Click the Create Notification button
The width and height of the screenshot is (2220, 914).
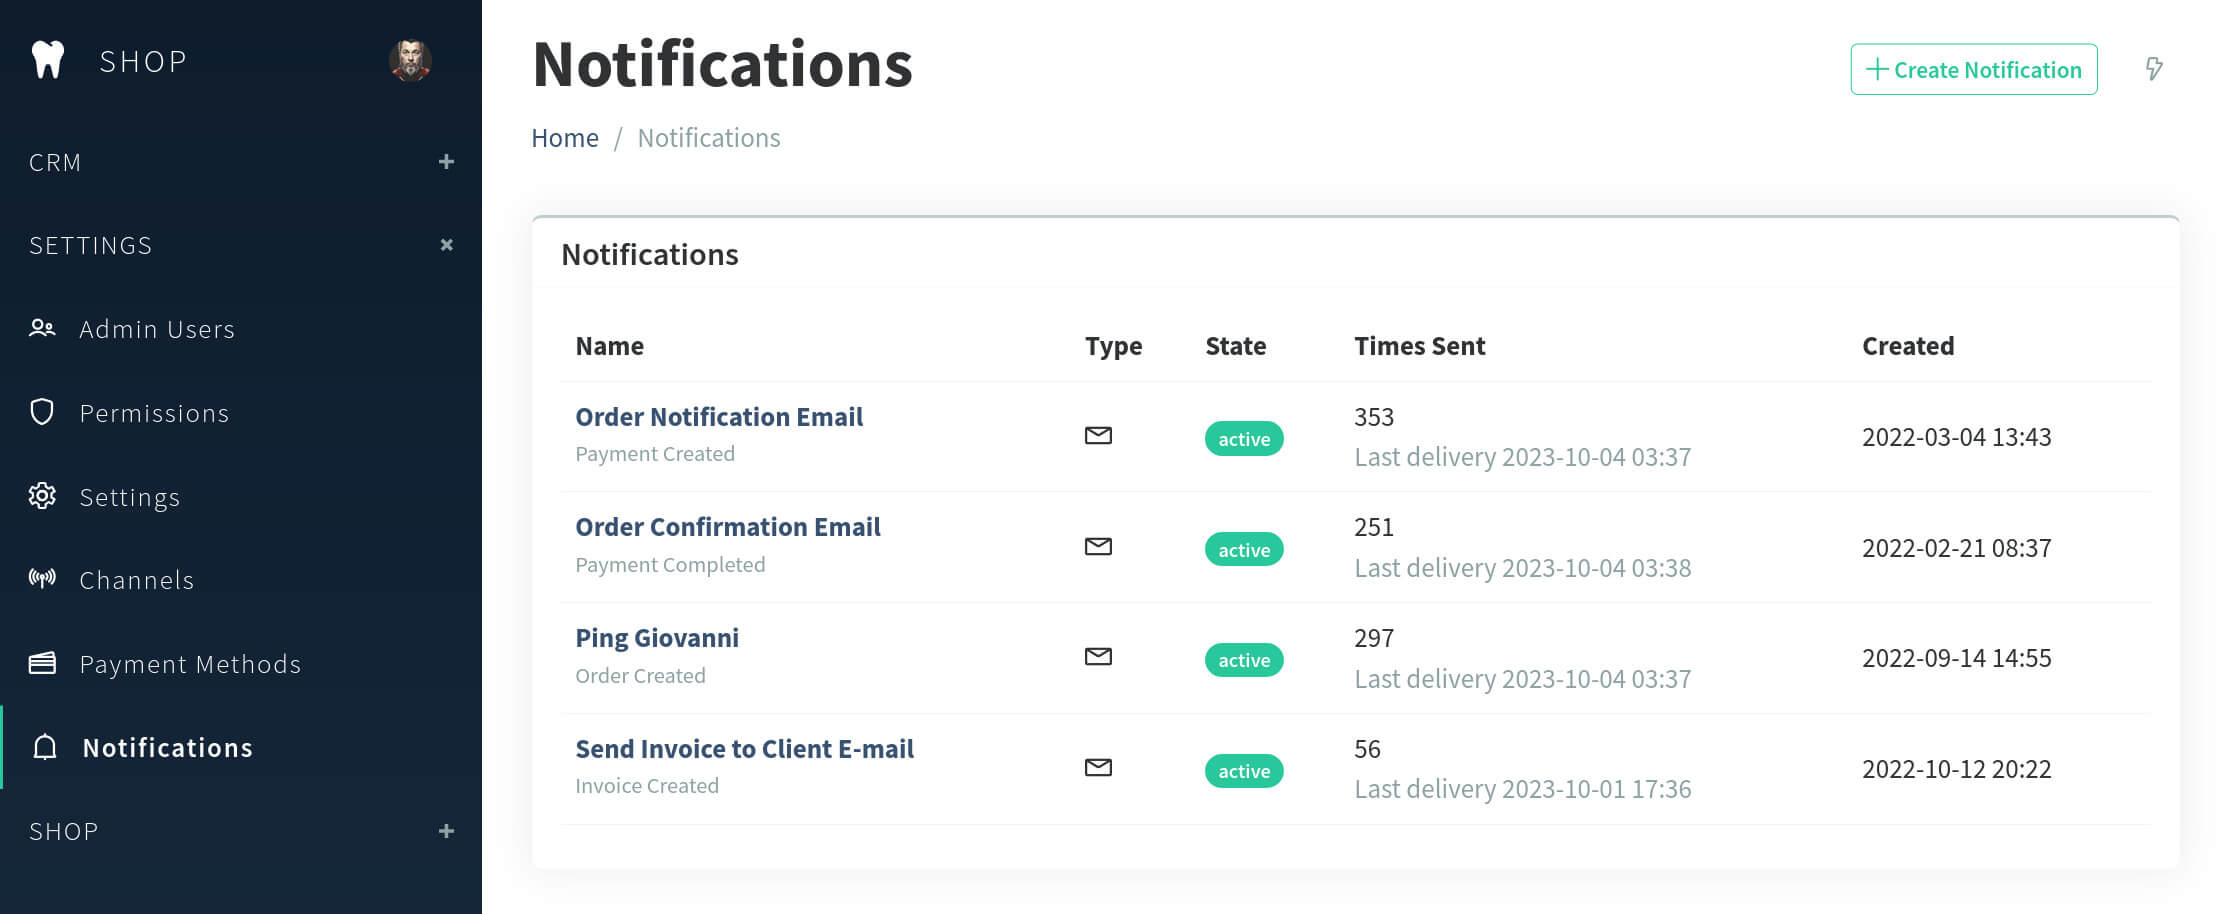(1973, 70)
